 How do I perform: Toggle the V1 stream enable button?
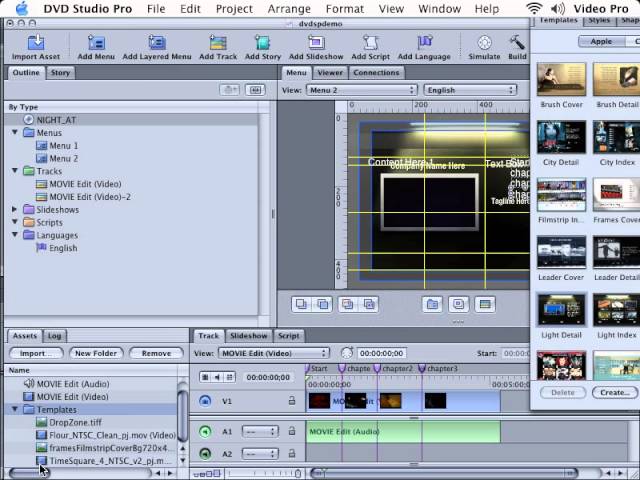pyautogui.click(x=205, y=401)
